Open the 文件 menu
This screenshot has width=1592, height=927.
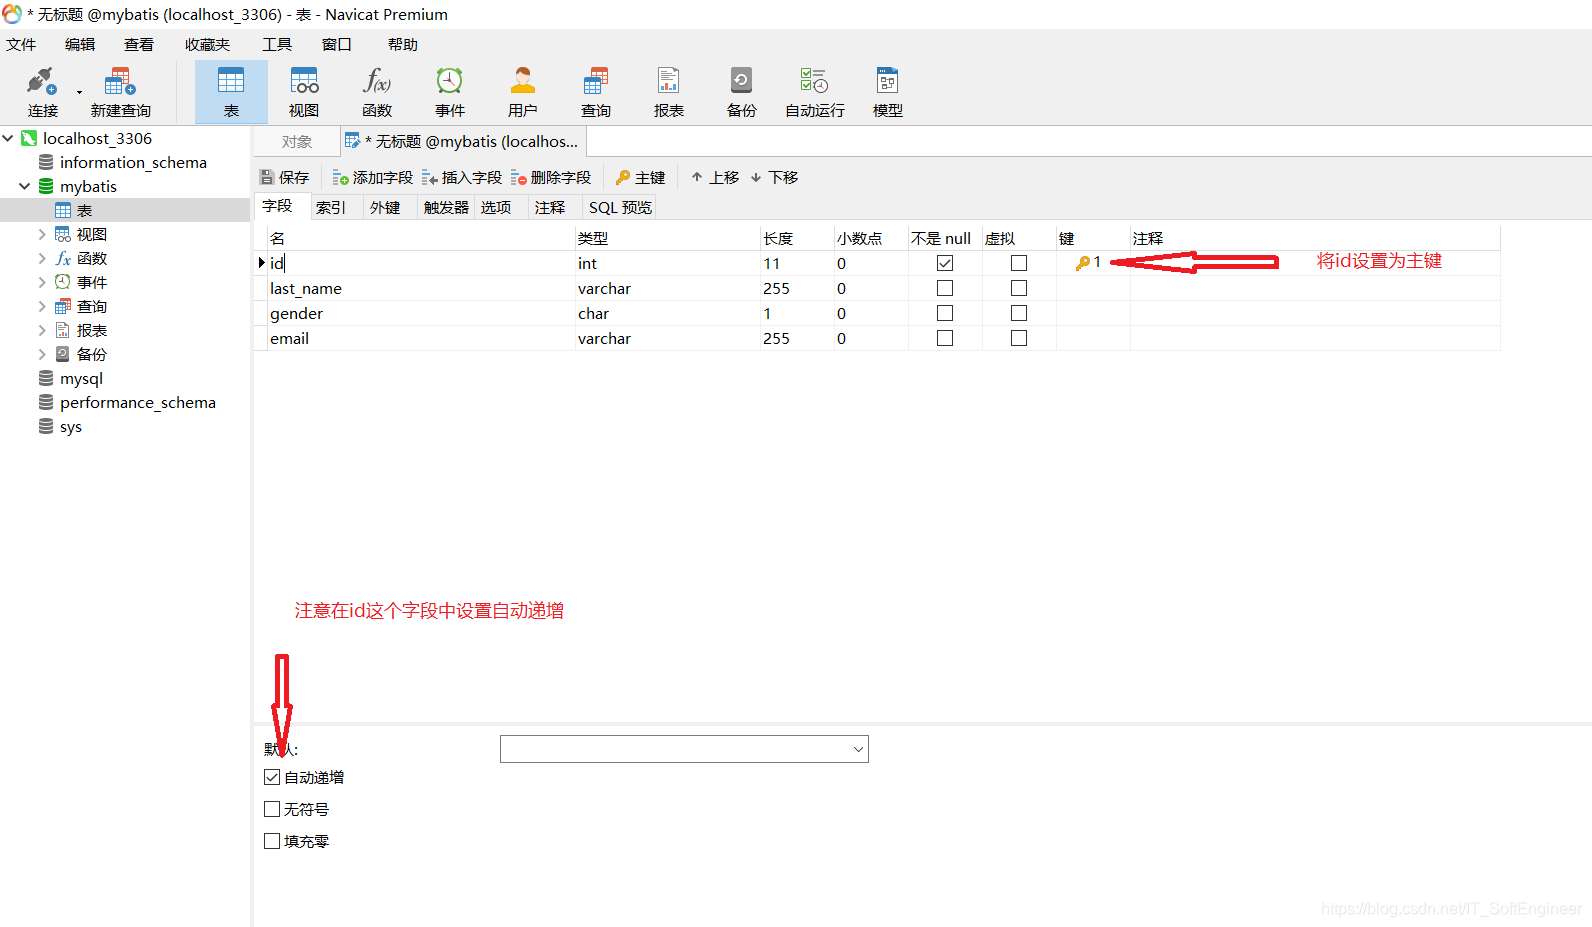point(21,44)
